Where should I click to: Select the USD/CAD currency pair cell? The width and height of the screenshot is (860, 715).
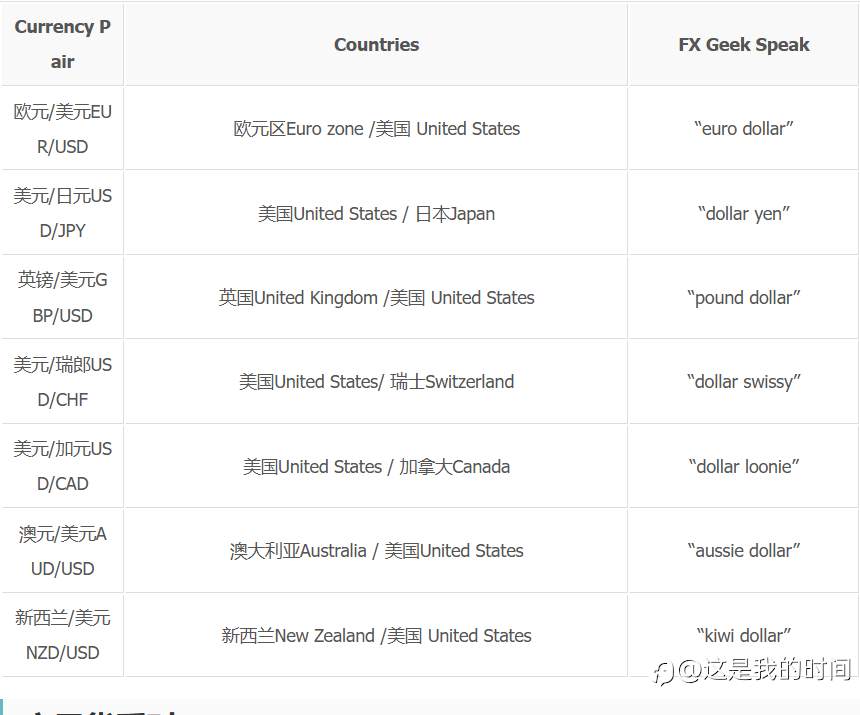point(63,466)
